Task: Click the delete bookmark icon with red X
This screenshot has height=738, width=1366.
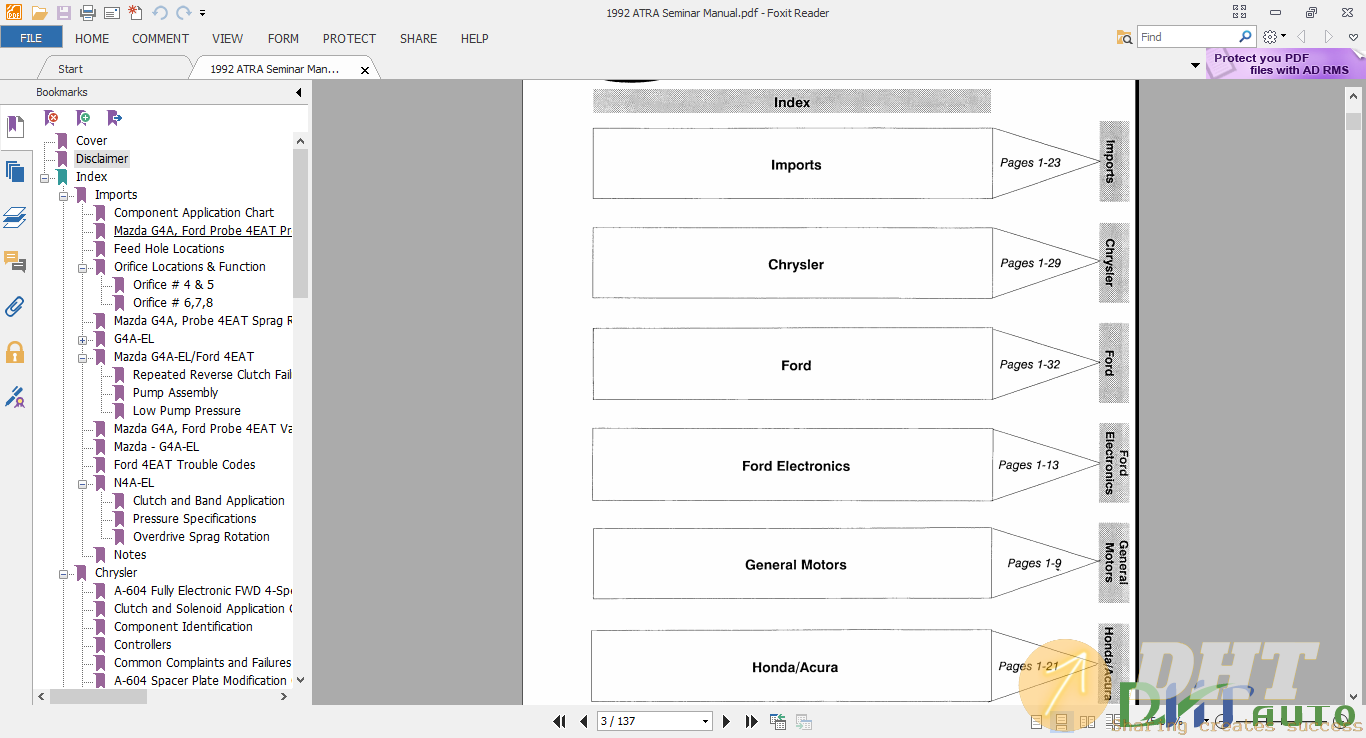Action: pyautogui.click(x=51, y=118)
